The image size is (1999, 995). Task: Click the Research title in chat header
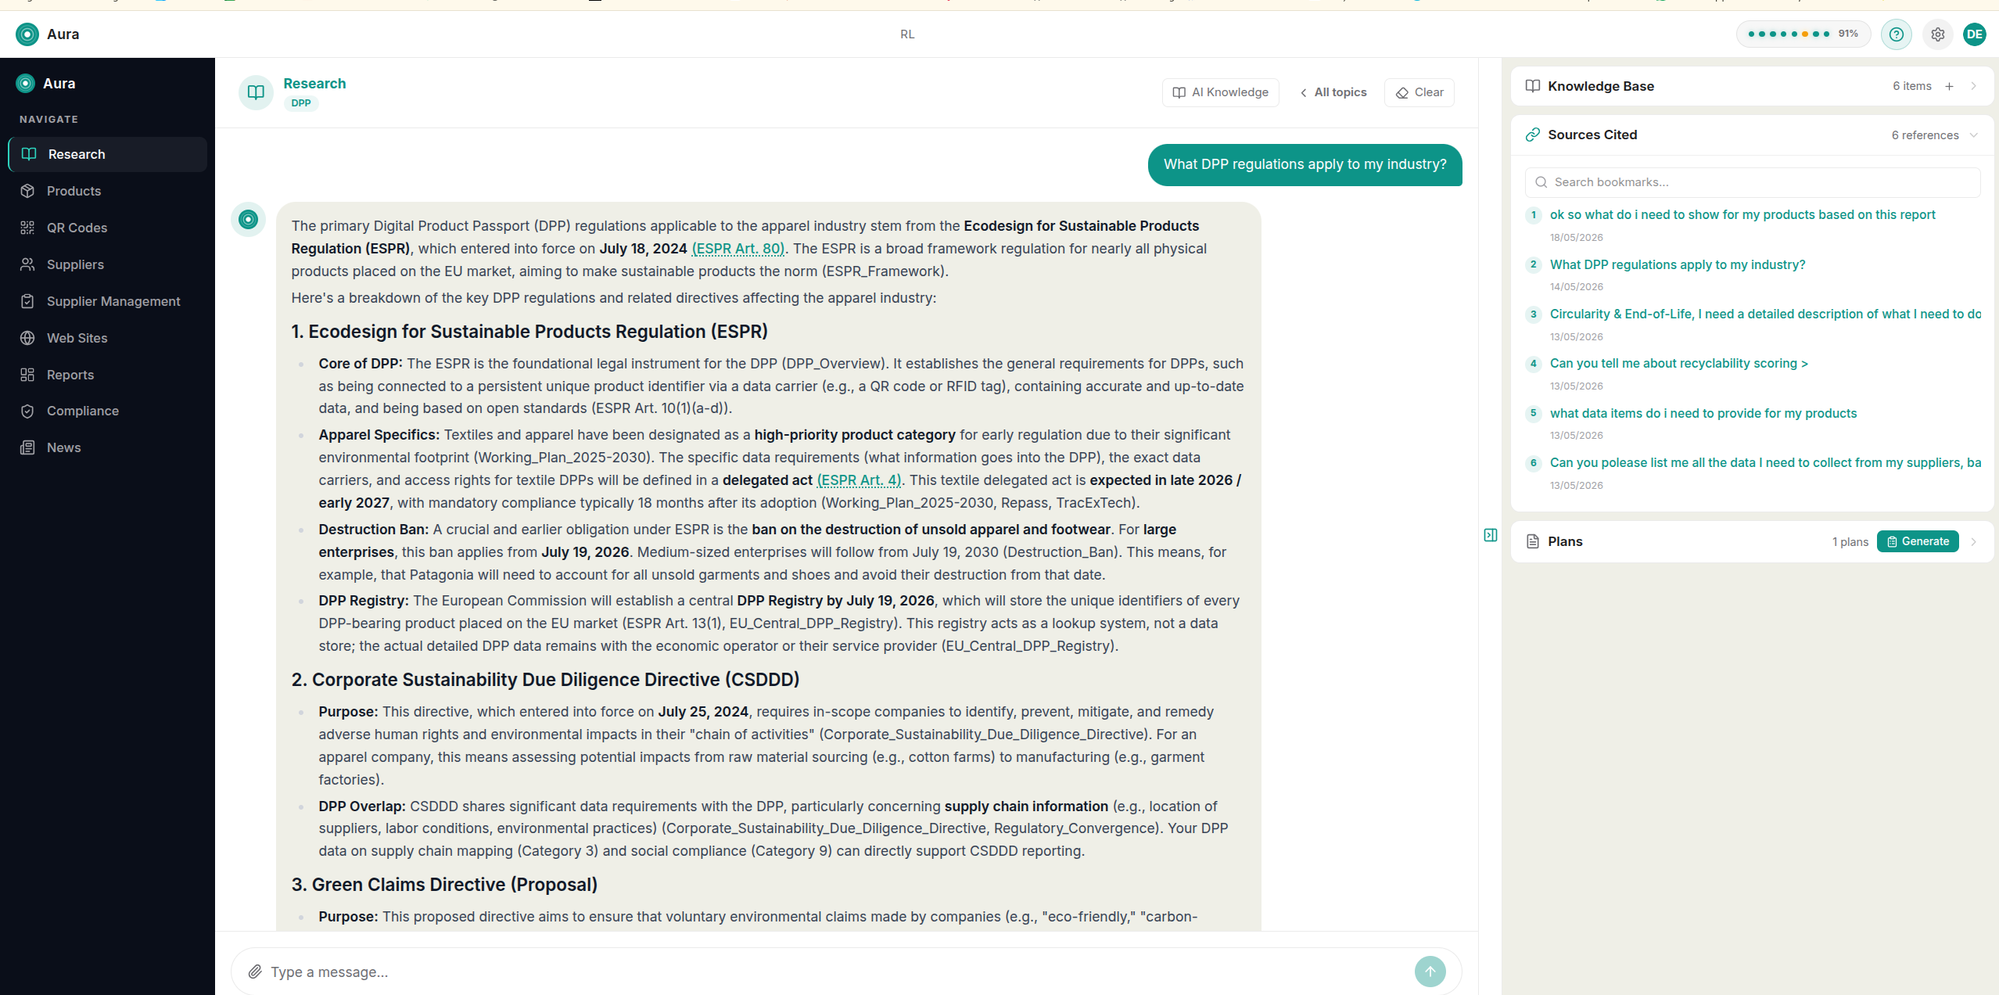click(314, 83)
